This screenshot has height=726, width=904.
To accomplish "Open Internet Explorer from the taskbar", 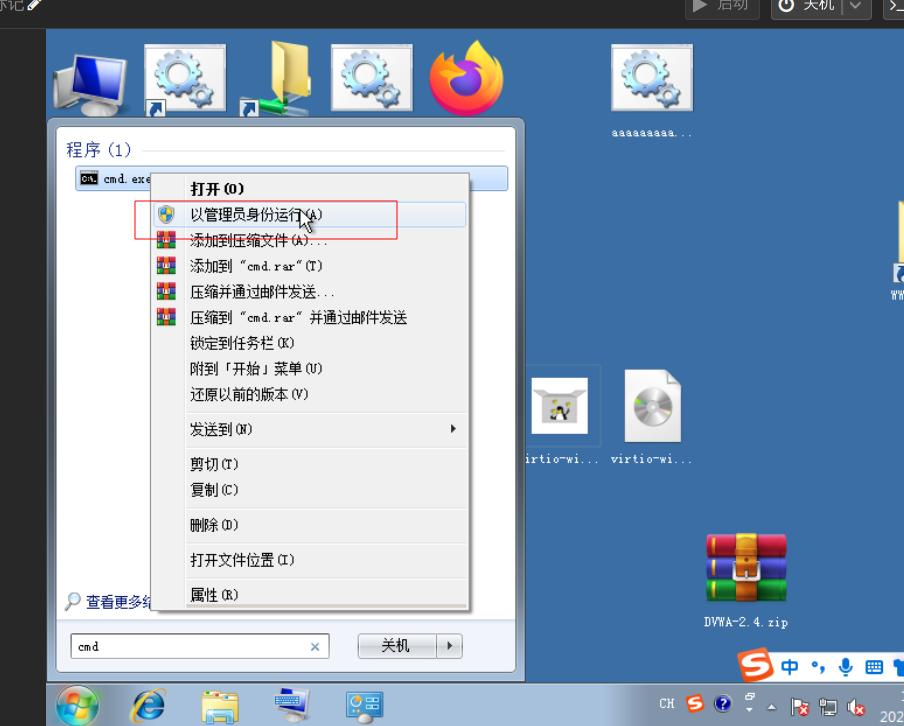I will tap(148, 705).
